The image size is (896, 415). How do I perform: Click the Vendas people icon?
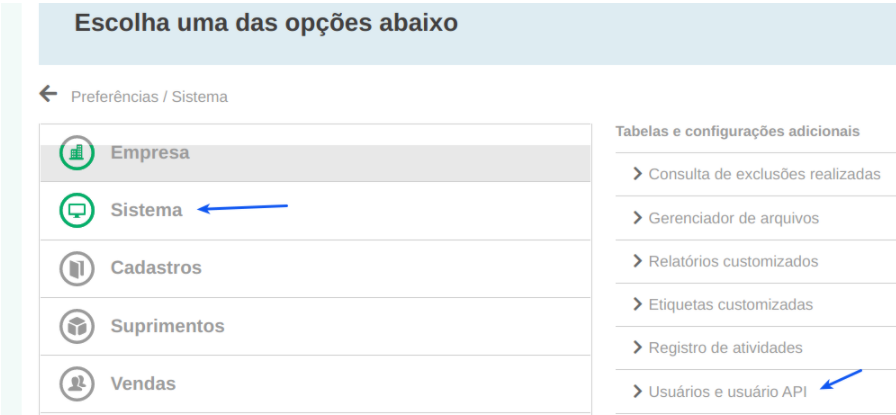coord(77,383)
